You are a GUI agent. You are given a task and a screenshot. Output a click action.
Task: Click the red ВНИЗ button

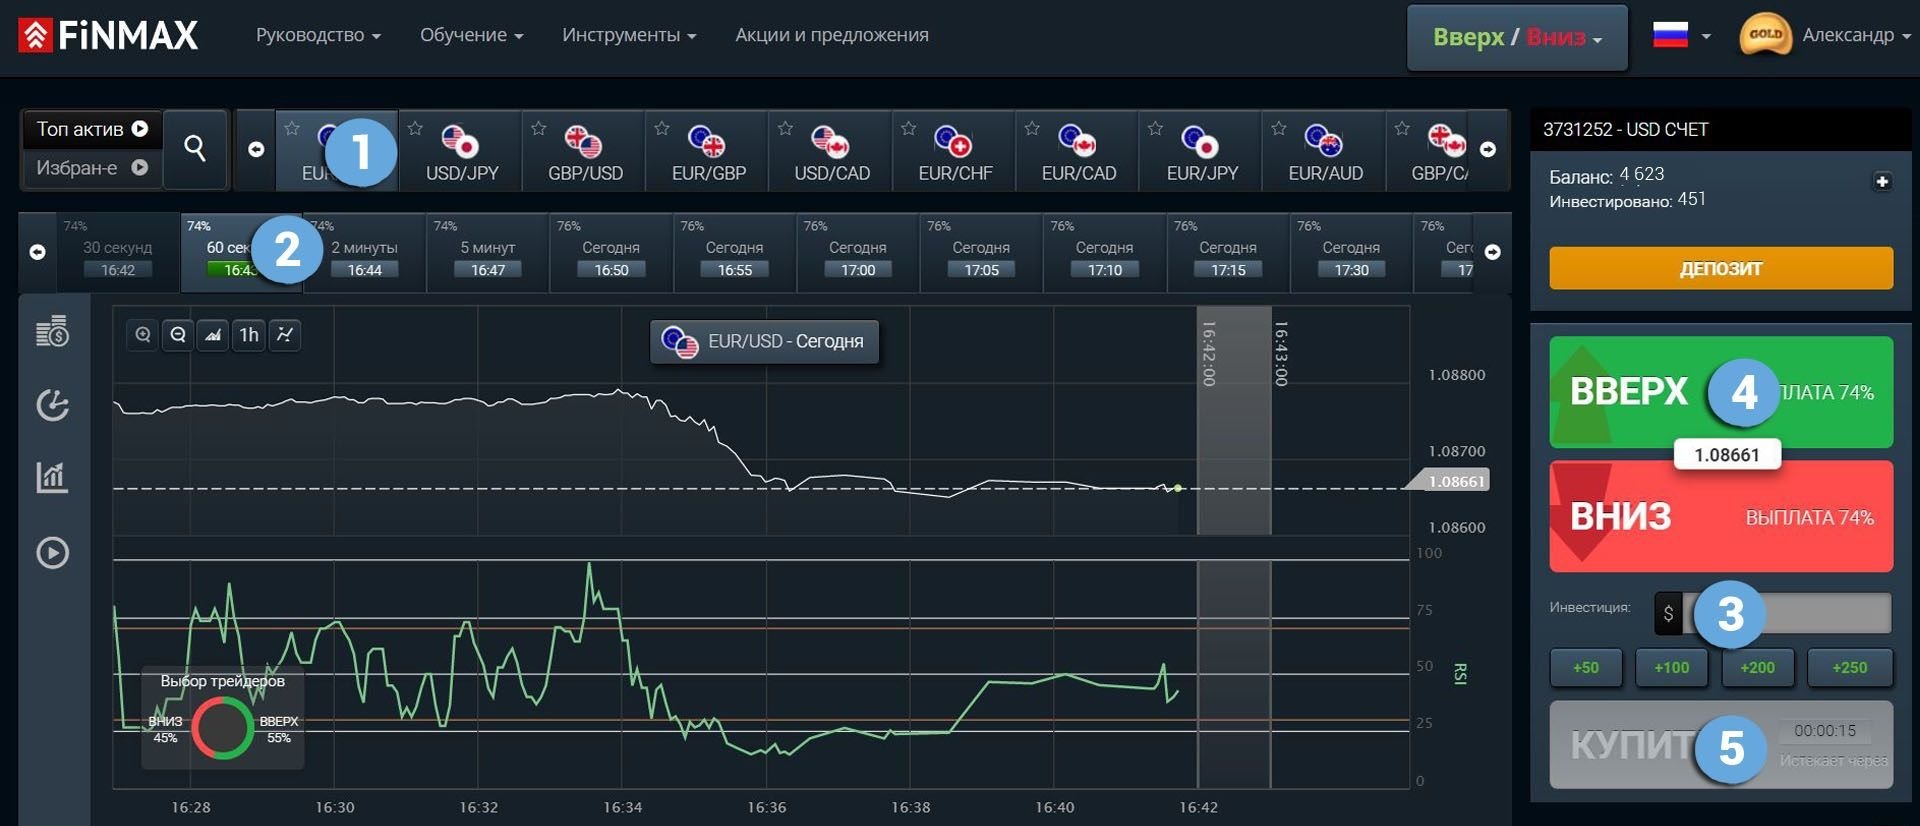(x=1721, y=517)
